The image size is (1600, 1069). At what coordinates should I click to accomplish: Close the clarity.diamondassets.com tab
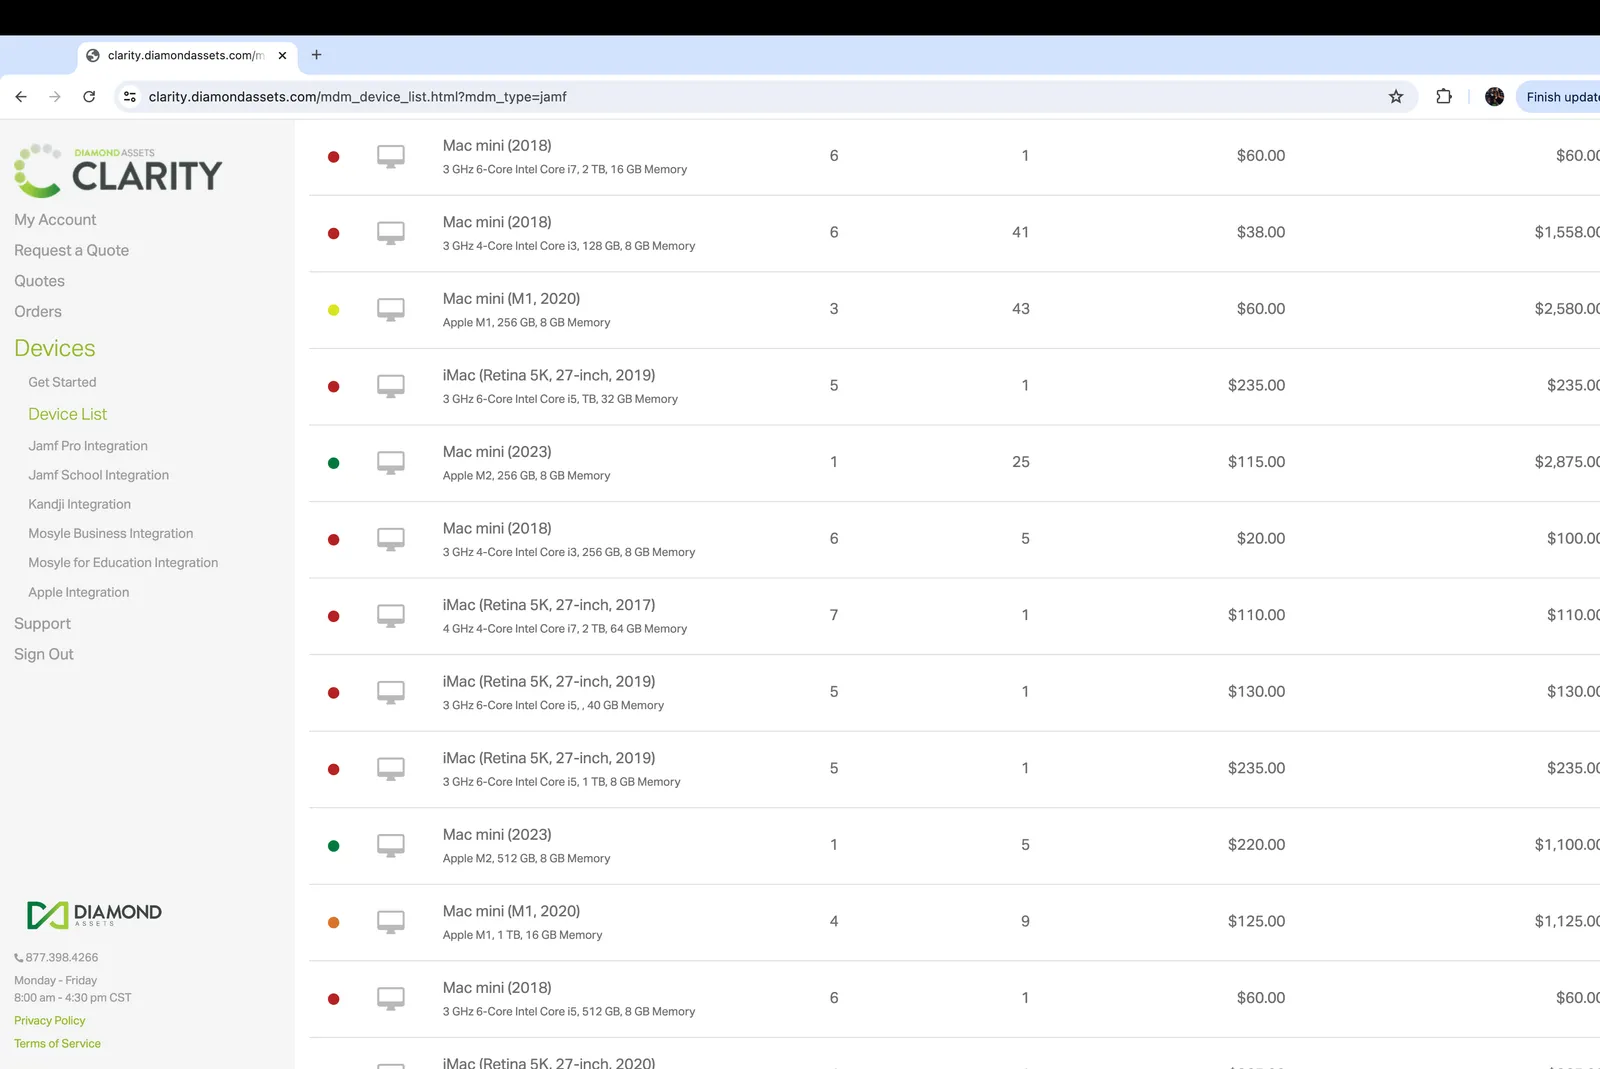(x=282, y=55)
